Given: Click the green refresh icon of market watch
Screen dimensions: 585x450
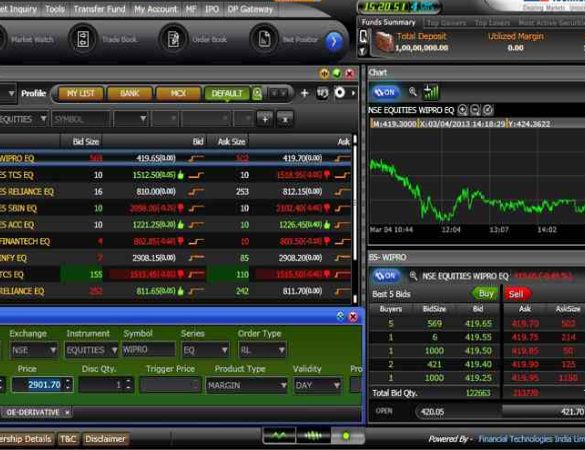Looking at the screenshot, I should tap(337, 74).
